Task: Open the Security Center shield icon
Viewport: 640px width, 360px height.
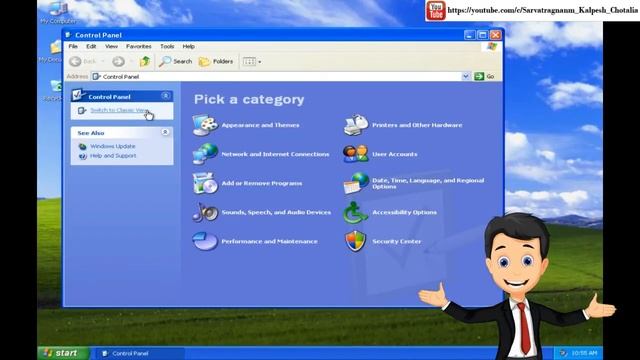Action: click(x=355, y=241)
